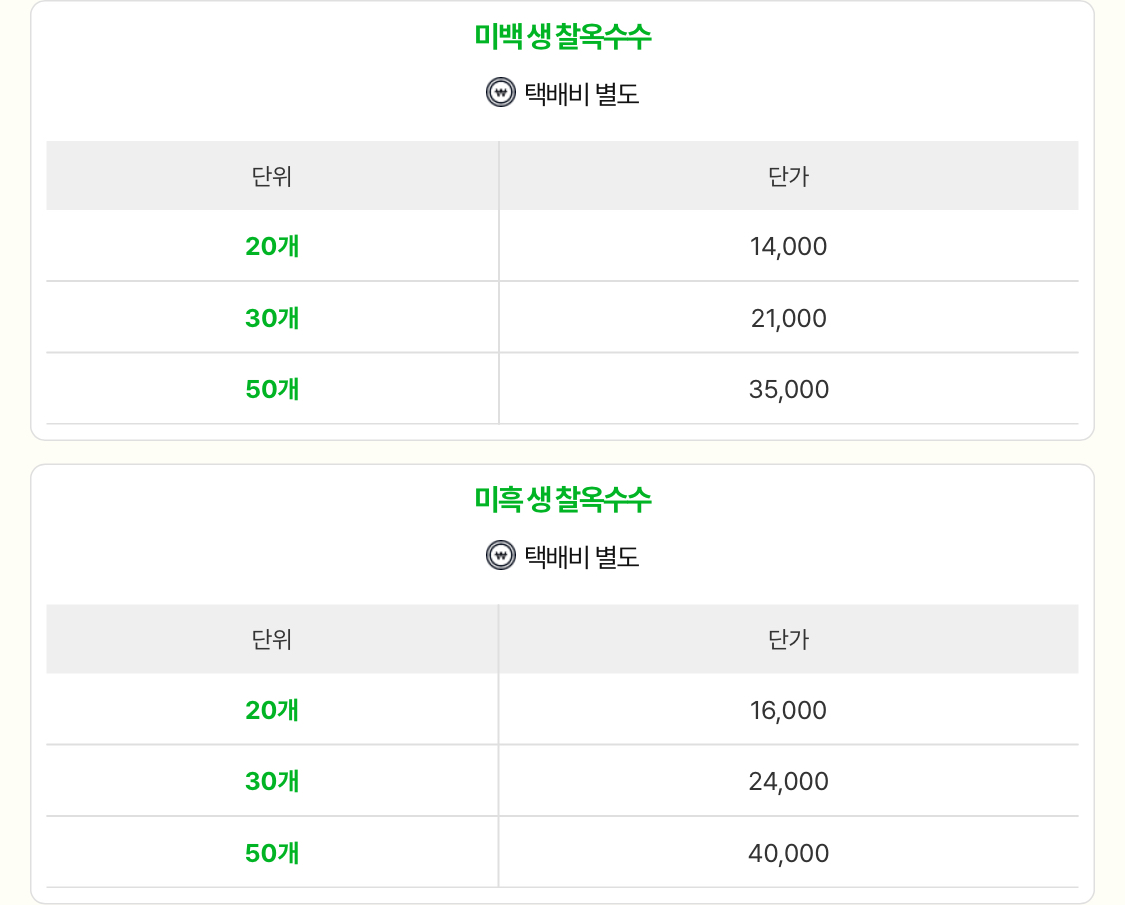
Task: Select the 20개 row in 미백 table
Action: click(x=562, y=245)
